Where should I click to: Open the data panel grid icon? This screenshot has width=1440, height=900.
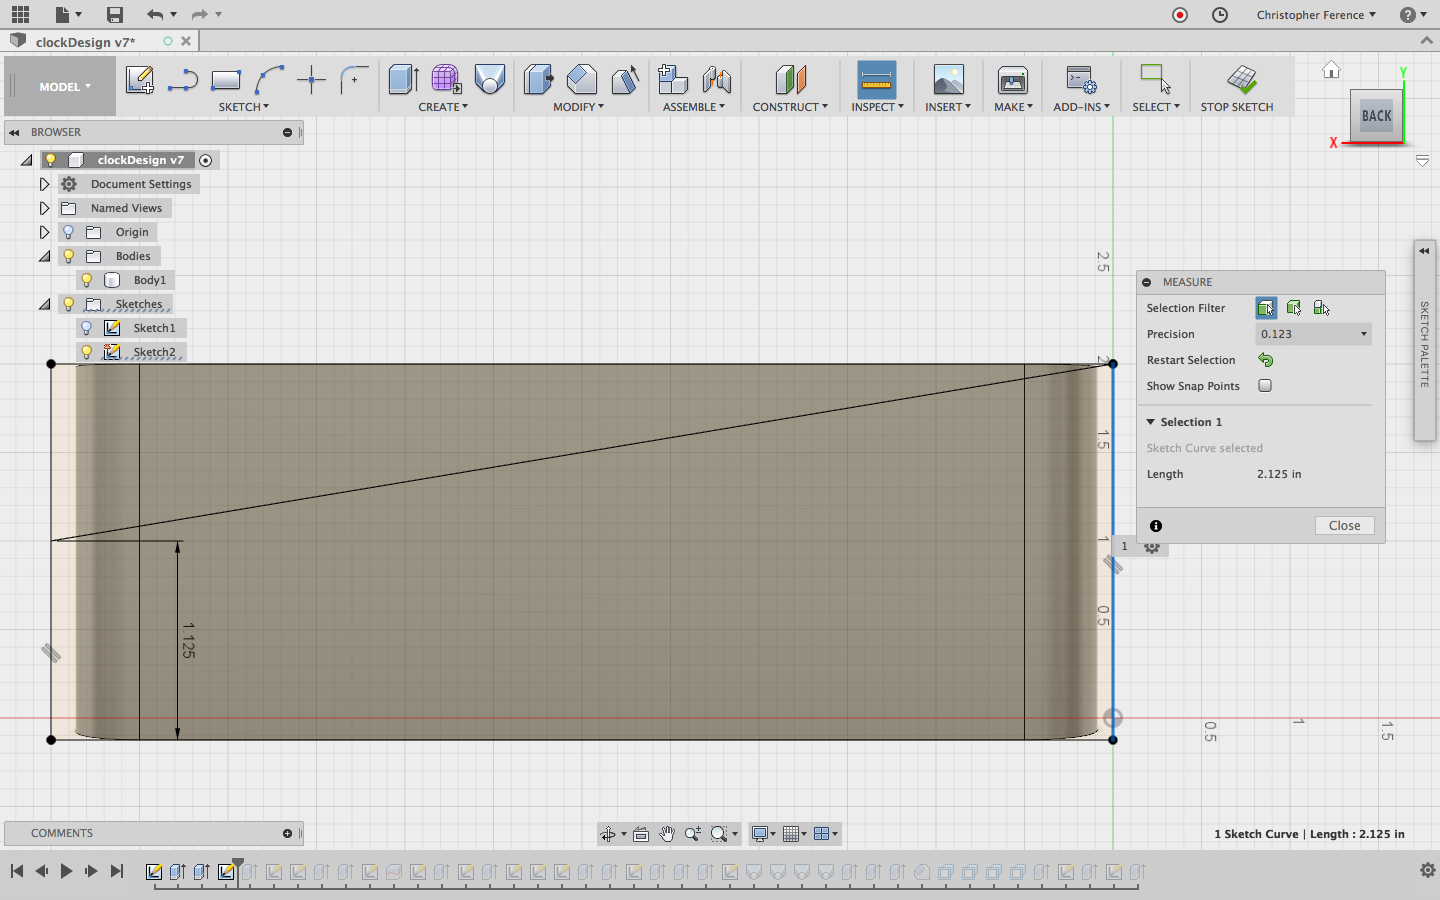[x=20, y=15]
